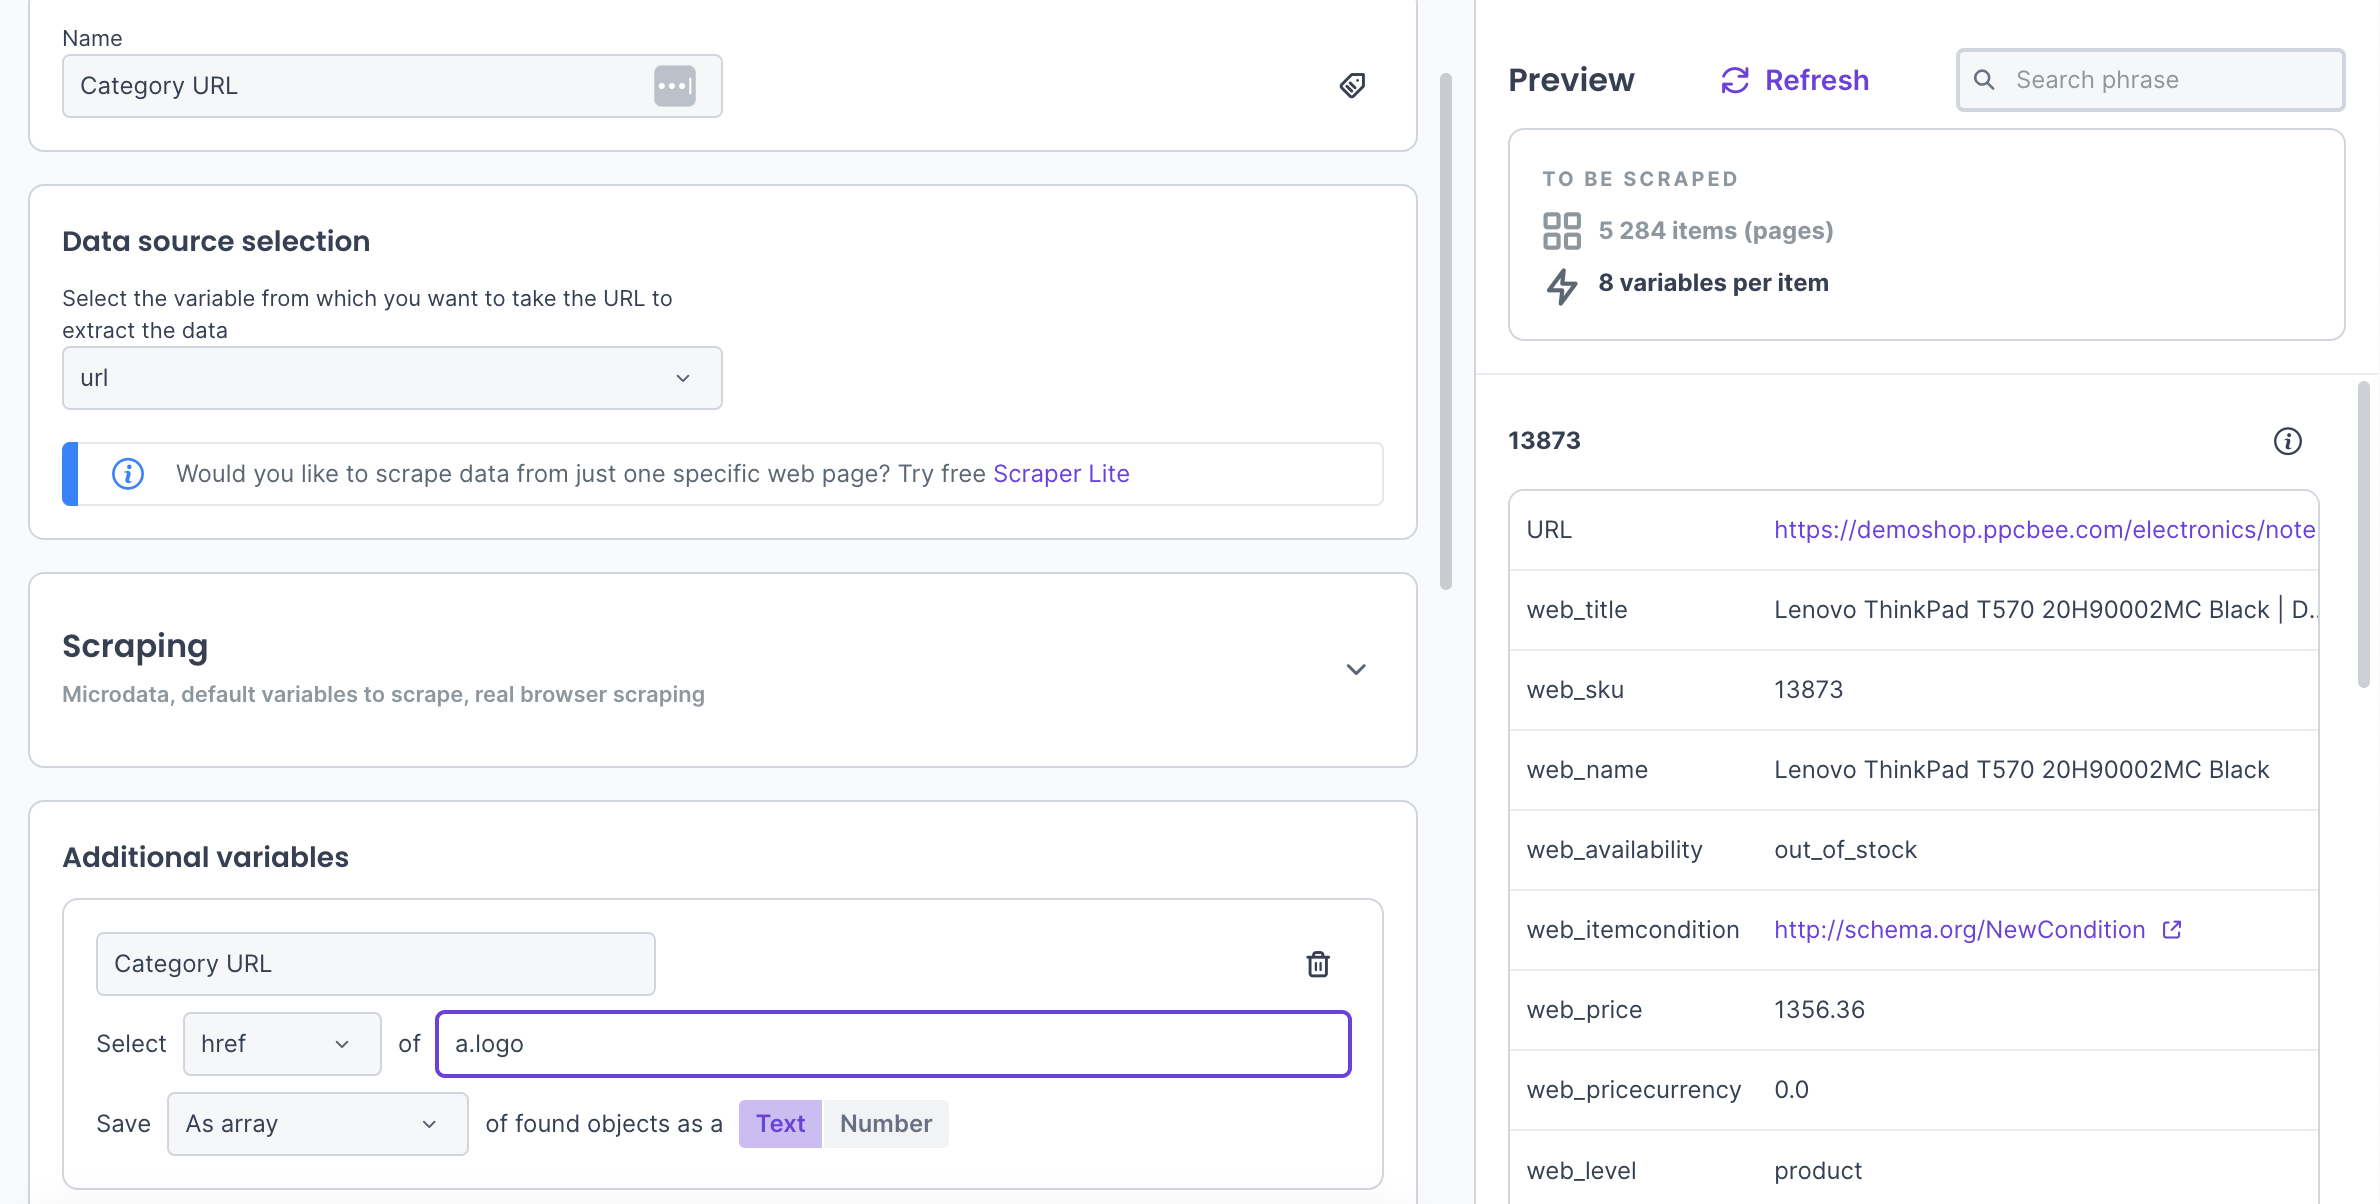The height and width of the screenshot is (1204, 2380).
Task: Click the left panel vertical scrollbar
Action: [1445, 330]
